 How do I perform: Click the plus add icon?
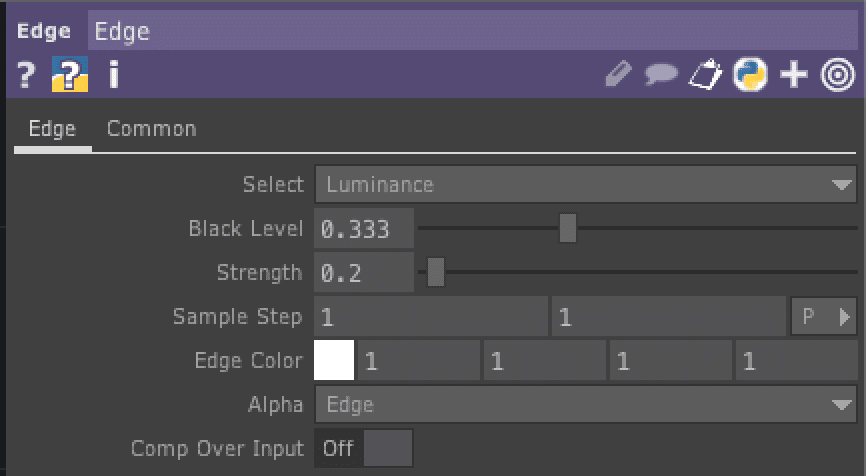pos(793,75)
